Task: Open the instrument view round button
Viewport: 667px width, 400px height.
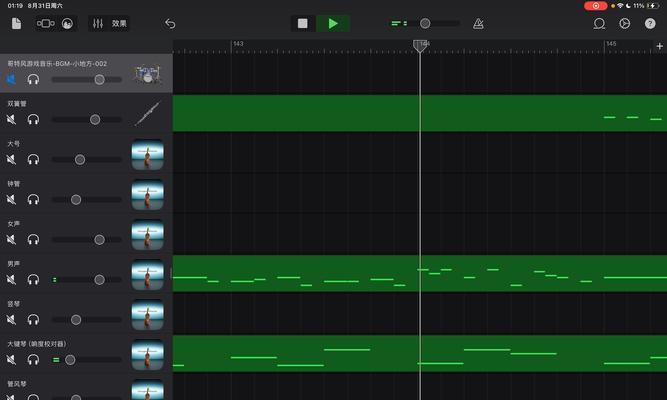Action: (67, 24)
